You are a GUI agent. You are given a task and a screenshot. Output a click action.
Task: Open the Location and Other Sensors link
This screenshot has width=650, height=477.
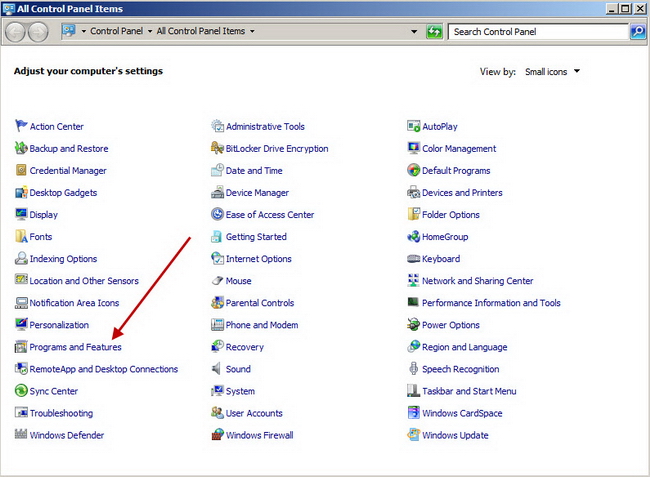tap(84, 281)
